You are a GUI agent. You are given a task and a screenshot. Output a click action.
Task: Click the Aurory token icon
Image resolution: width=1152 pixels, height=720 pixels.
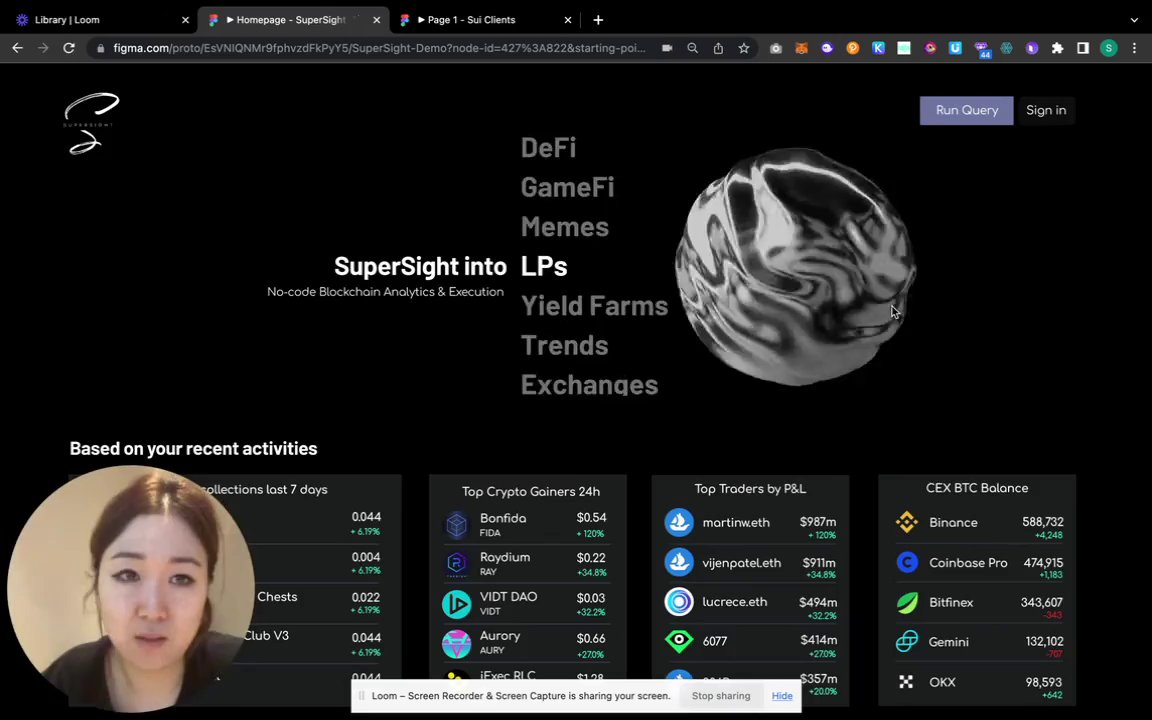(456, 644)
